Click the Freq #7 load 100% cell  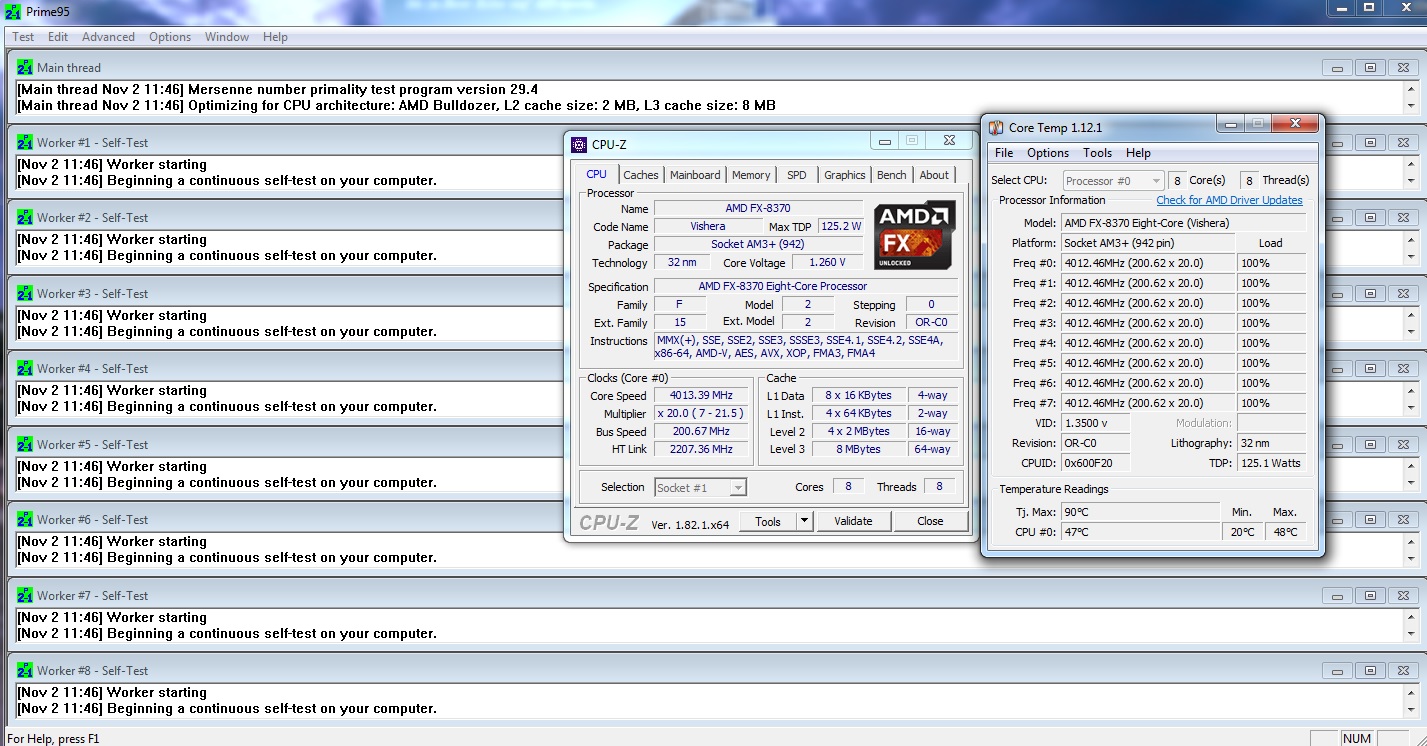(1271, 403)
